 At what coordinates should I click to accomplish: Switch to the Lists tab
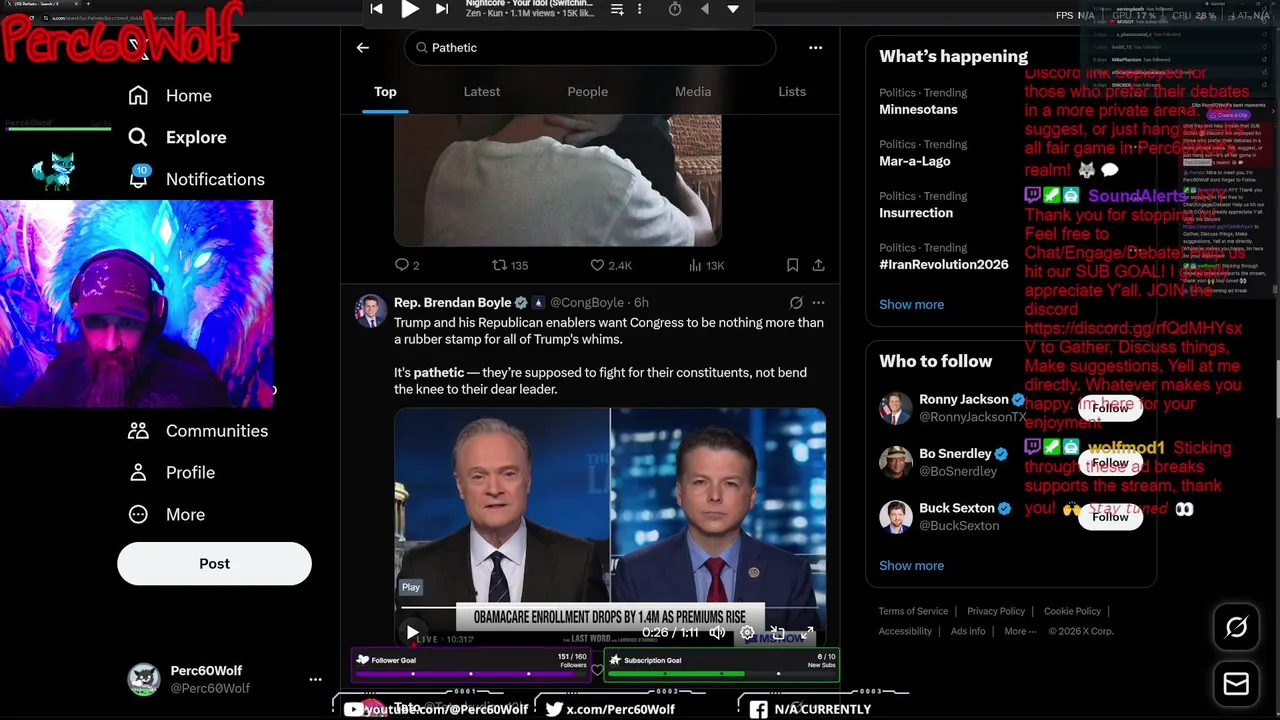pos(792,91)
